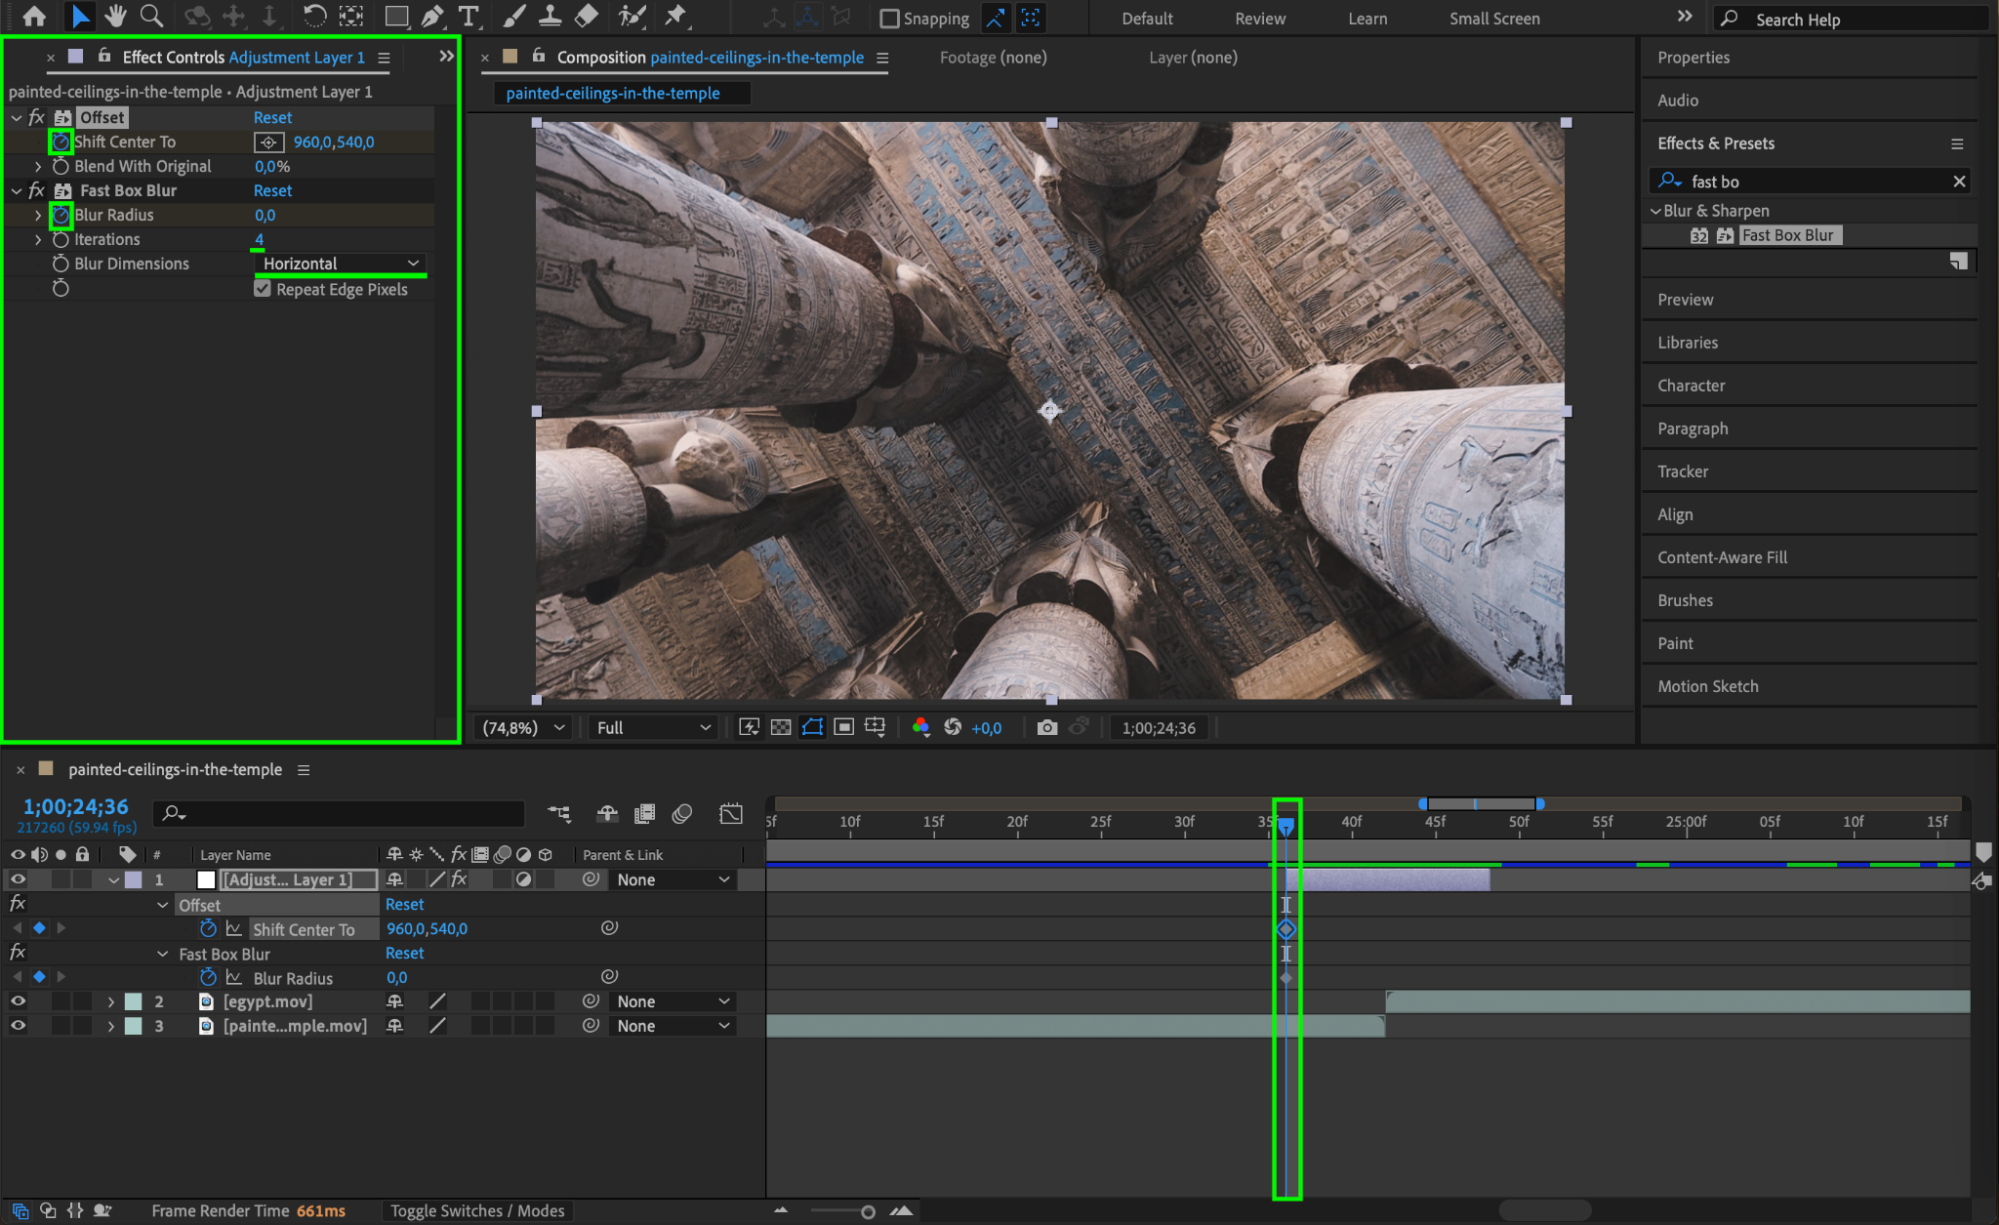This screenshot has width=1999, height=1225.
Task: Click the Home icon
Action: tap(34, 16)
